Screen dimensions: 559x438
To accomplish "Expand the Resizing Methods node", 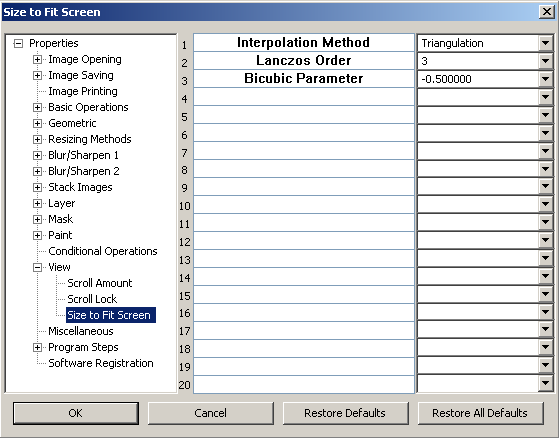I will point(37,139).
